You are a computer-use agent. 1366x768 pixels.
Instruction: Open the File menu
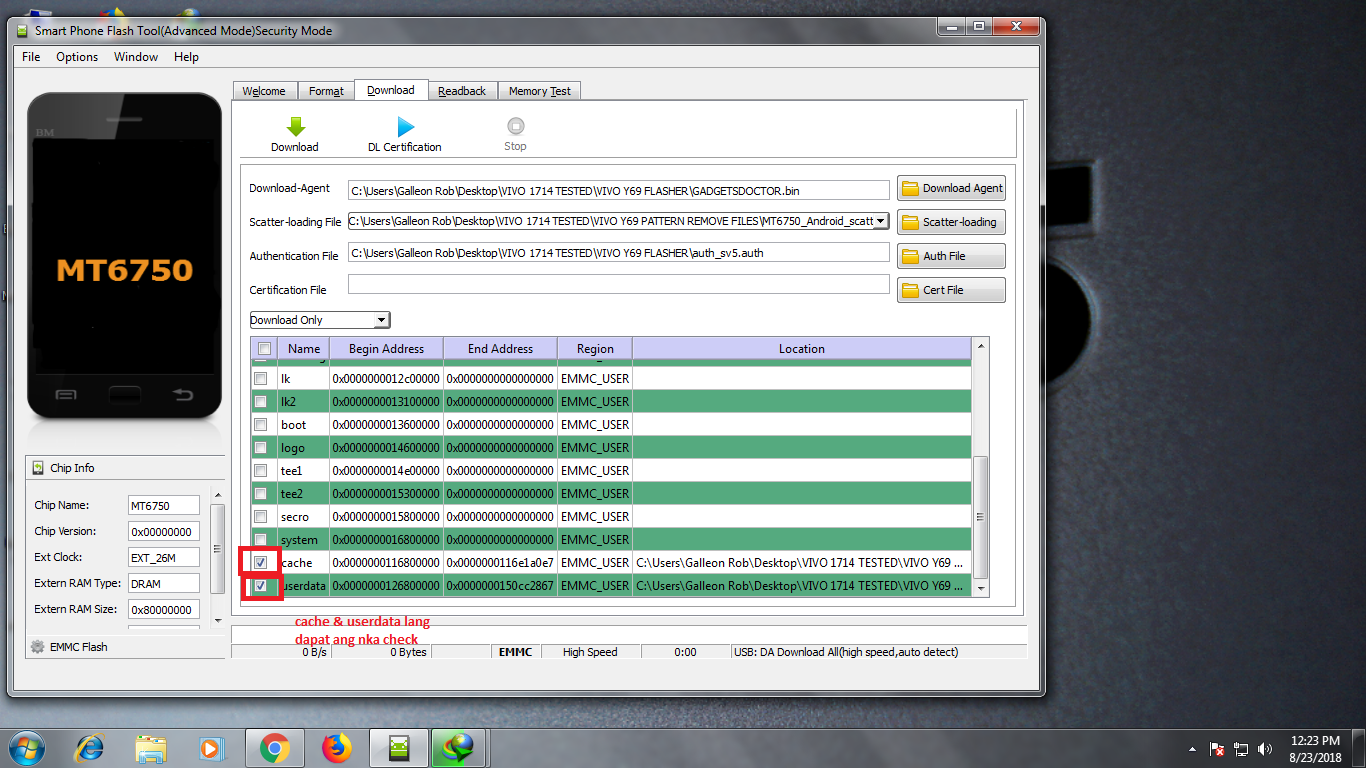pyautogui.click(x=31, y=57)
